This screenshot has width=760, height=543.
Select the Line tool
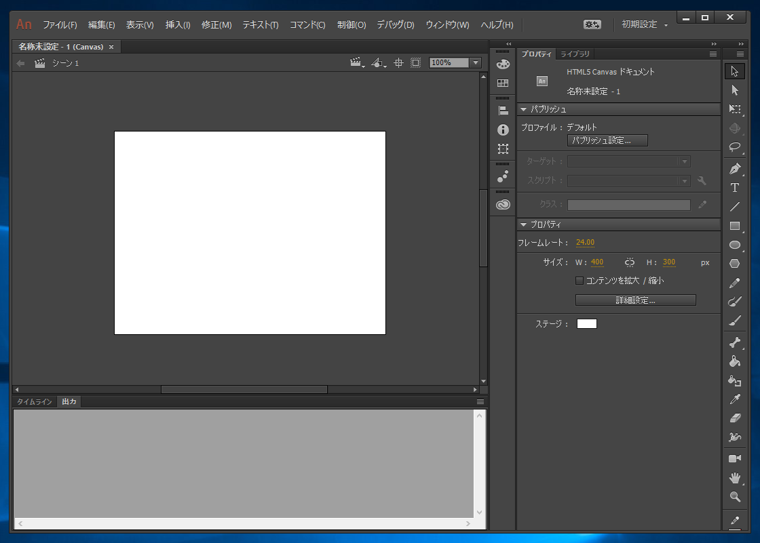735,207
